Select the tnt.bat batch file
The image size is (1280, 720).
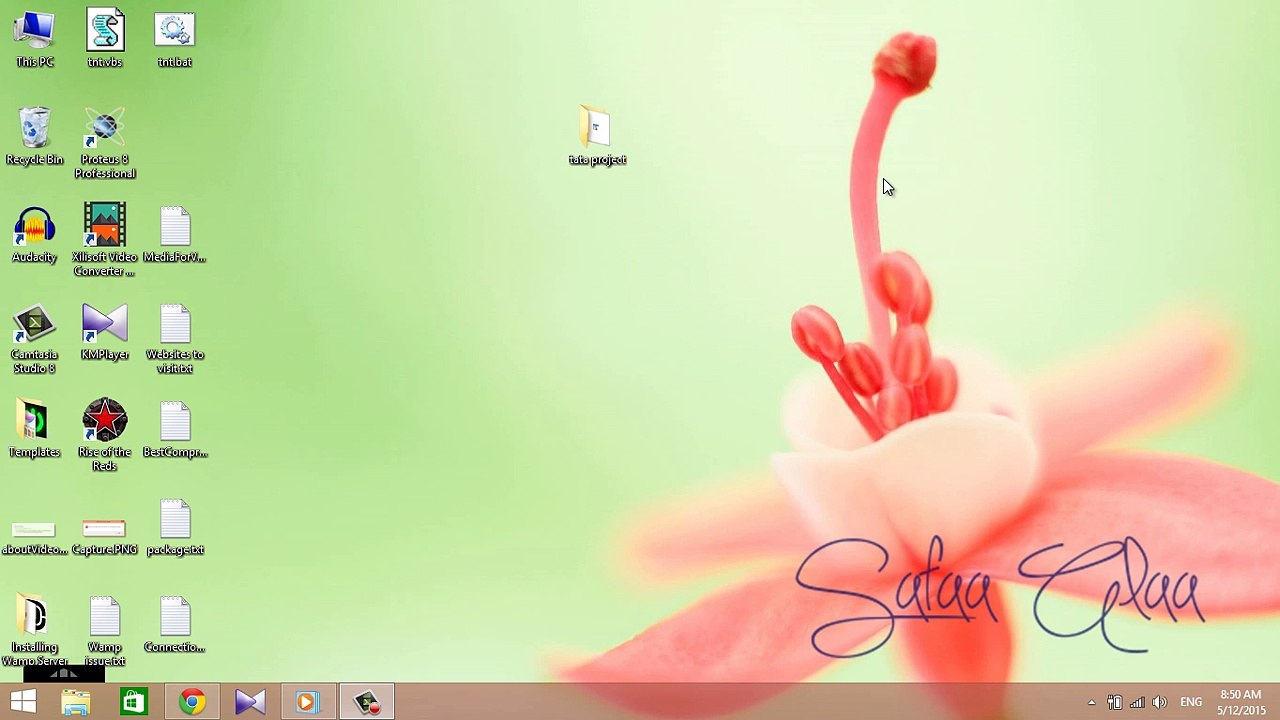tap(174, 40)
